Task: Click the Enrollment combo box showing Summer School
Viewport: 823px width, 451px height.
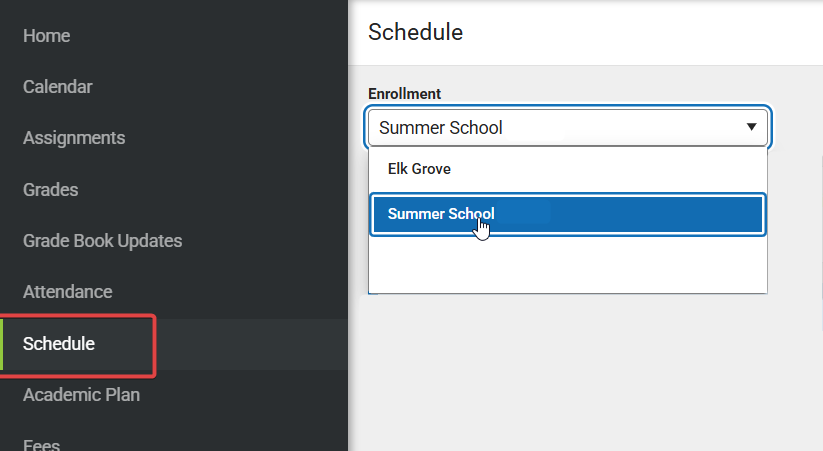Action: click(567, 127)
